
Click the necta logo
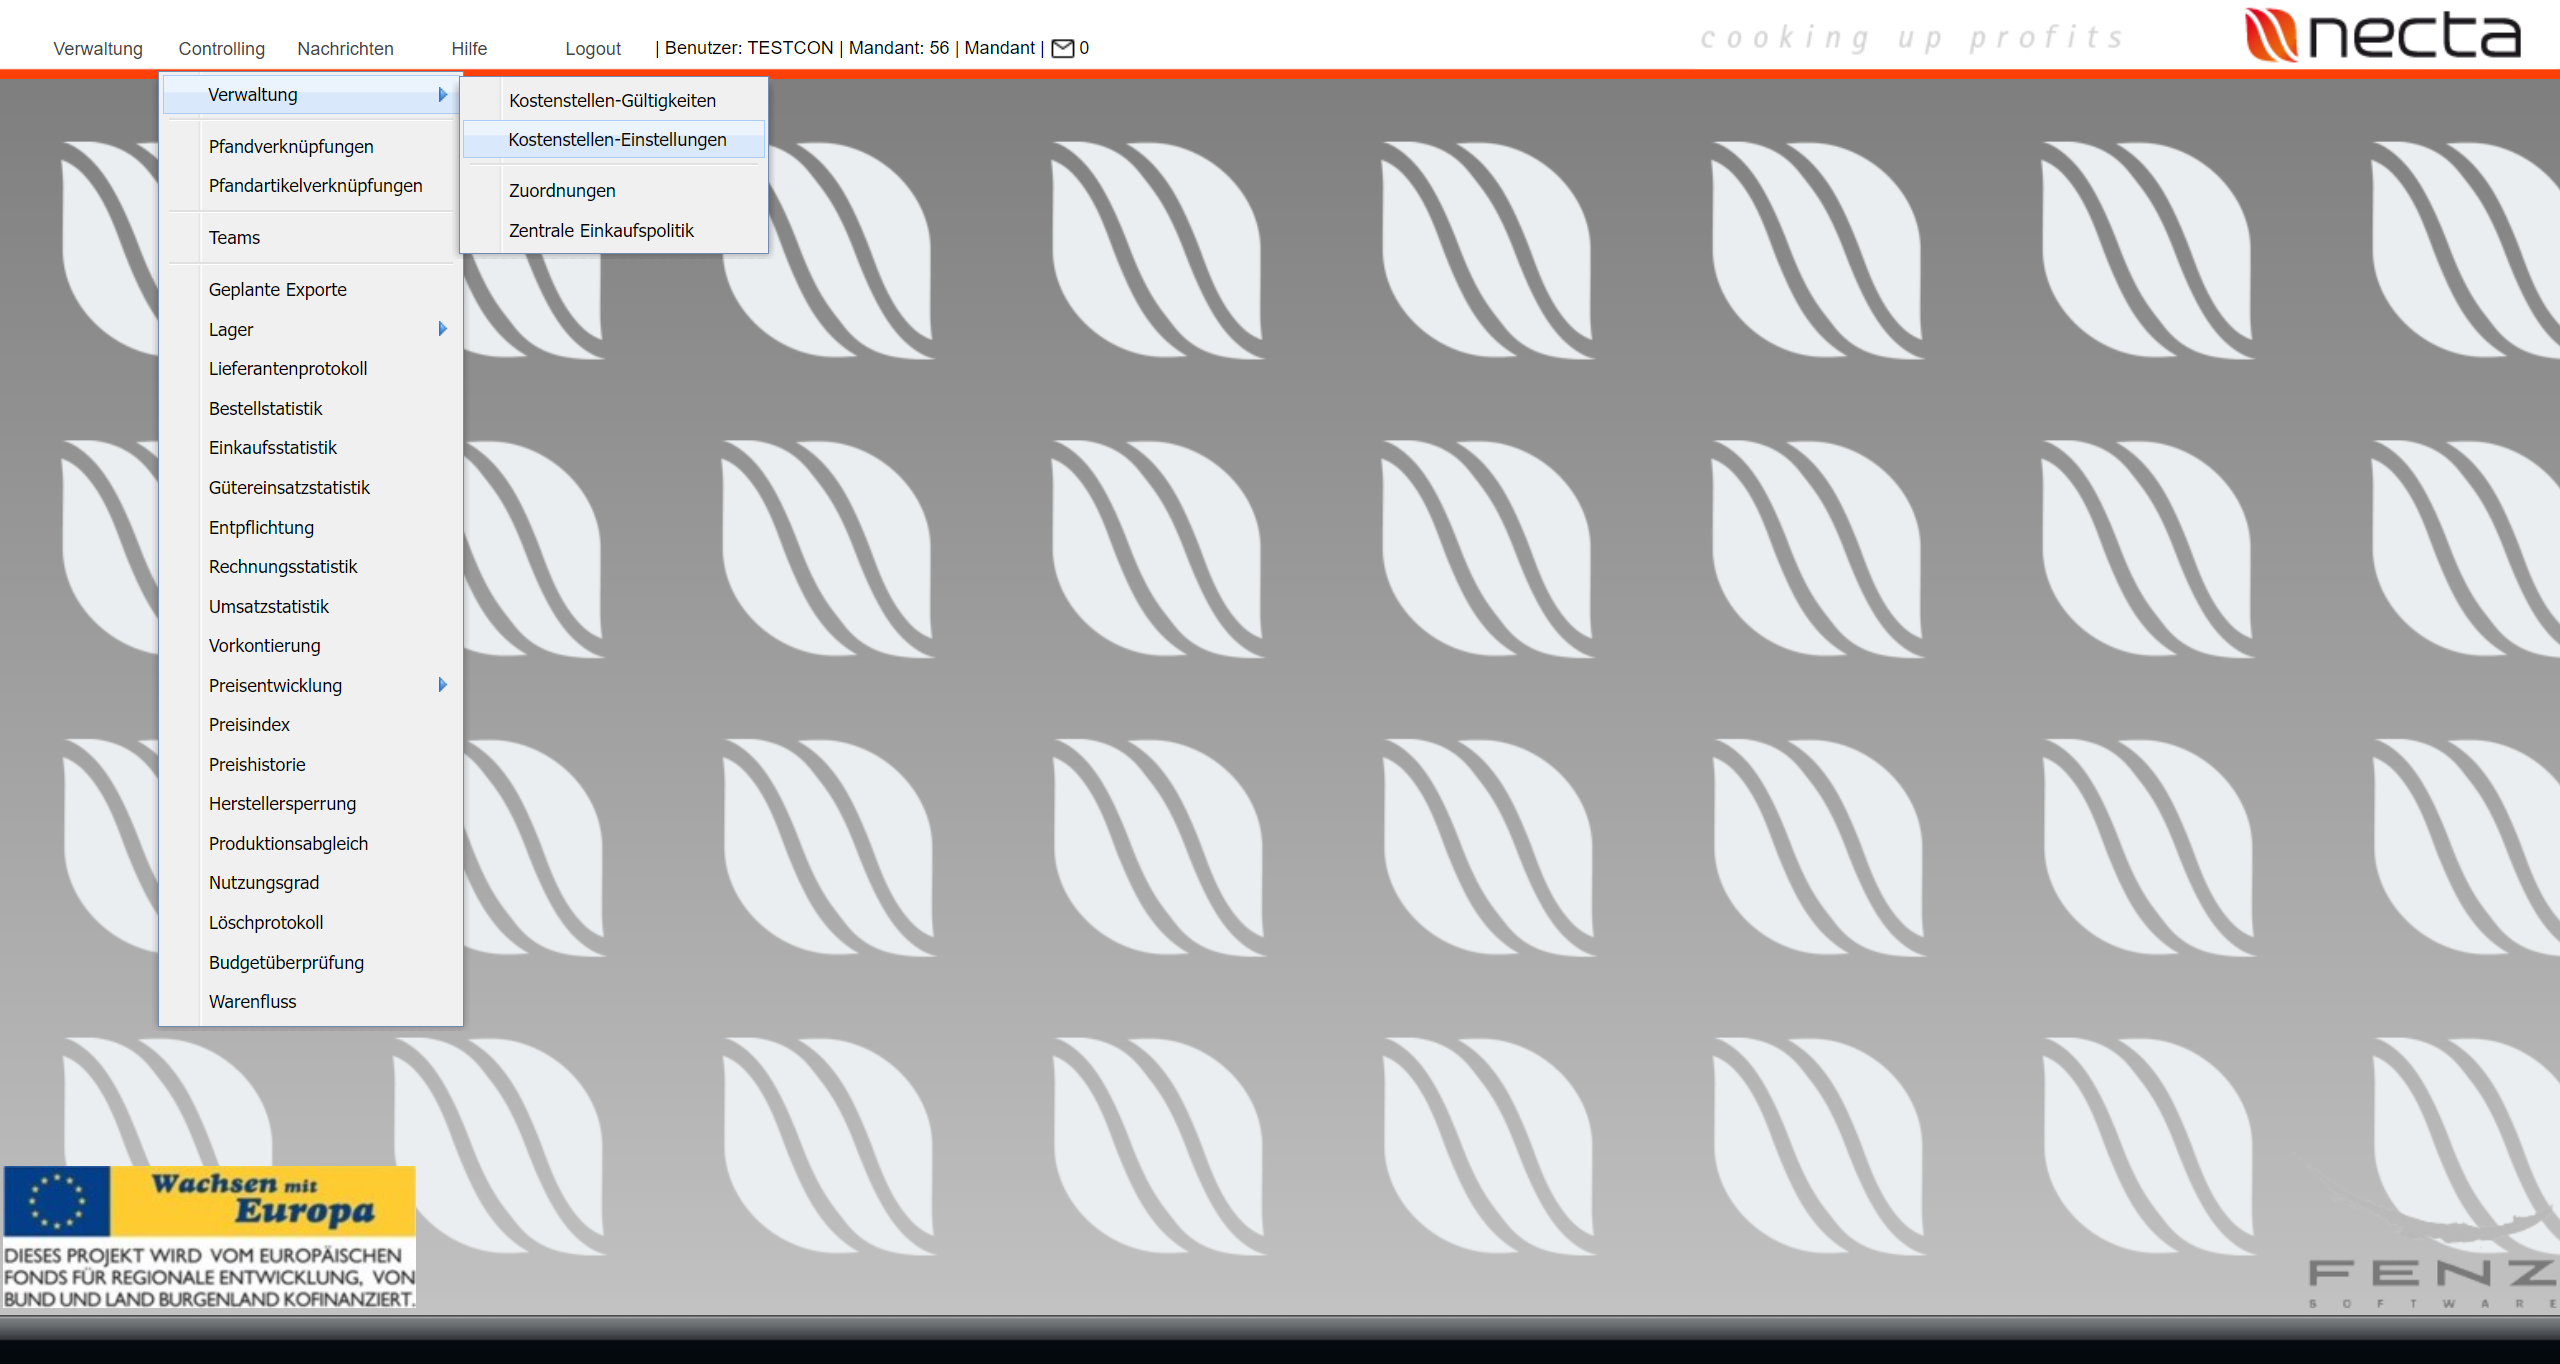pyautogui.click(x=2383, y=36)
